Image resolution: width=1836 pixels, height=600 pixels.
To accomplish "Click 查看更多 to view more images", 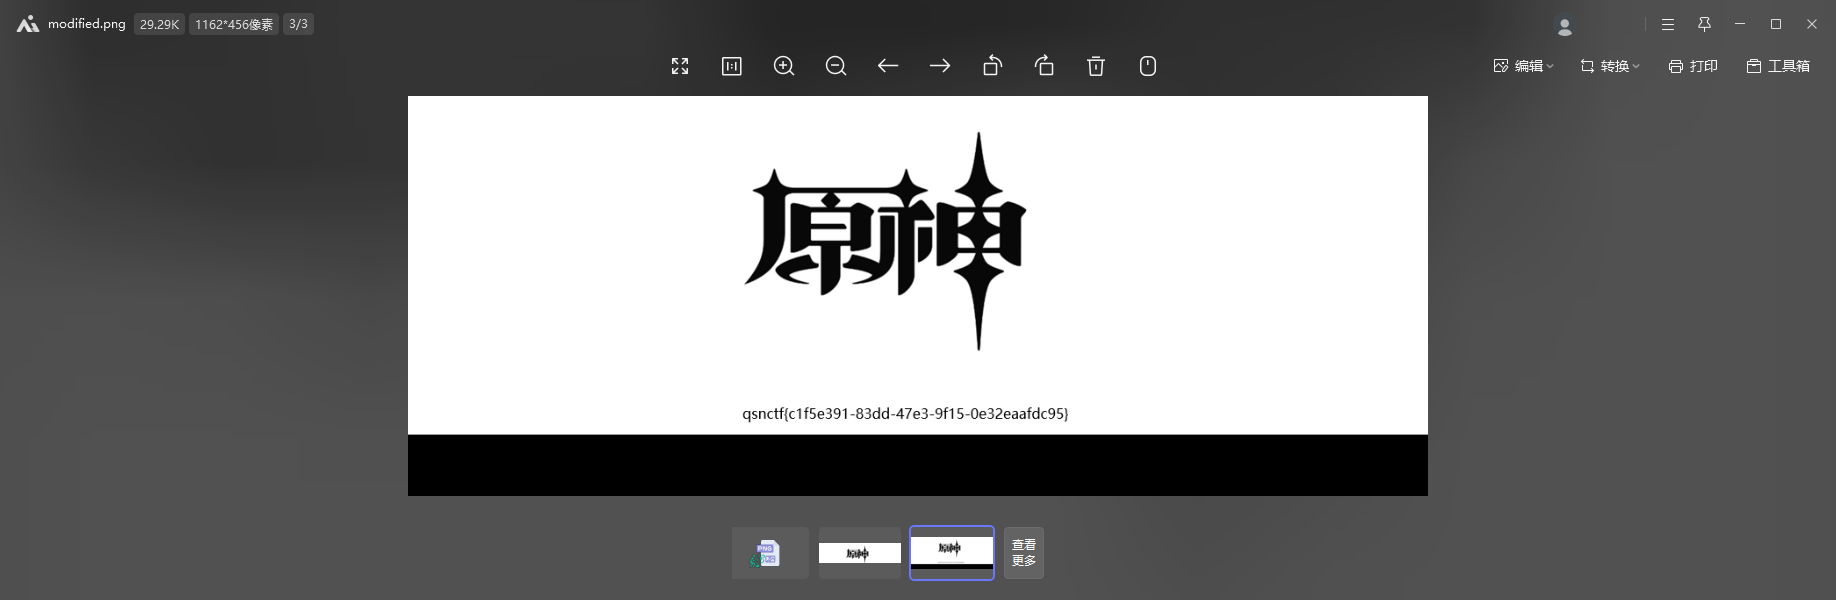I will click(x=1024, y=553).
